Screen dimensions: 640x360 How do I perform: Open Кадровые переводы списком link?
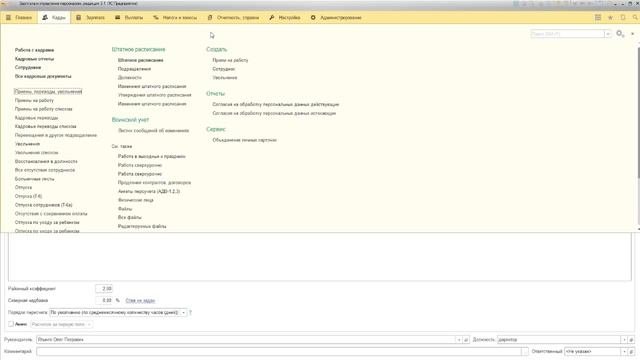(x=45, y=127)
